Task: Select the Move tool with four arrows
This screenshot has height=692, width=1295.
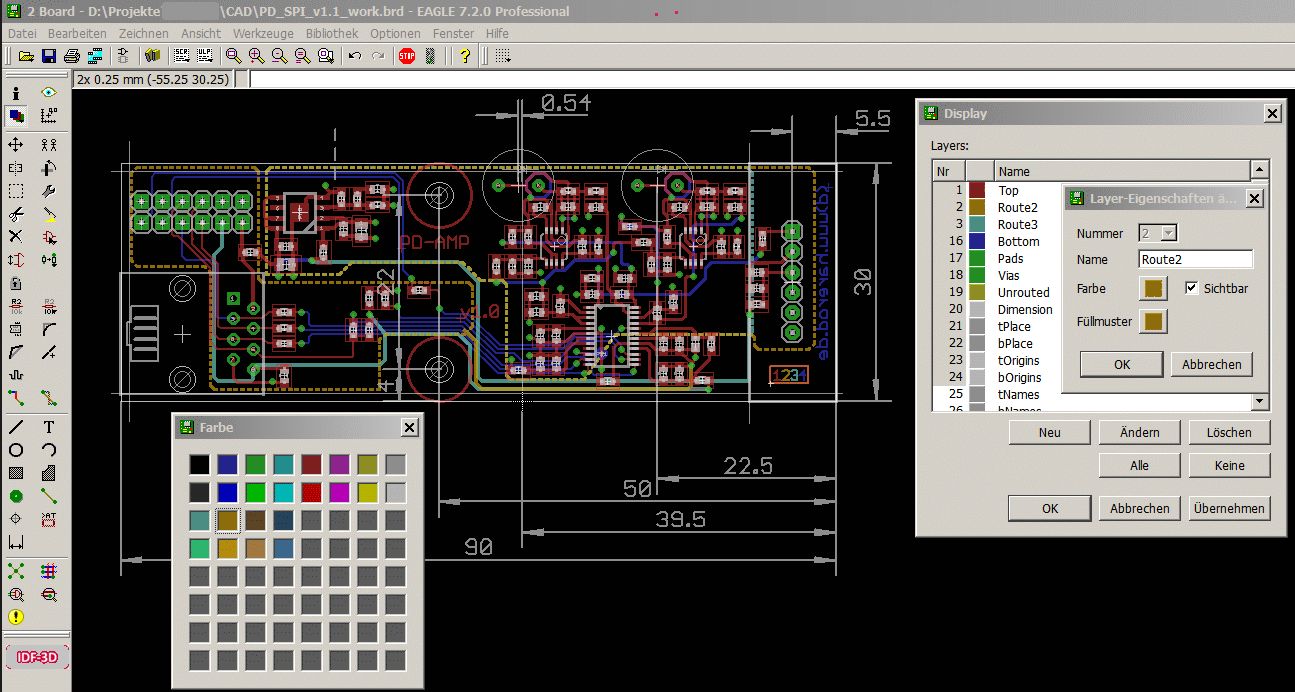Action: (x=16, y=145)
